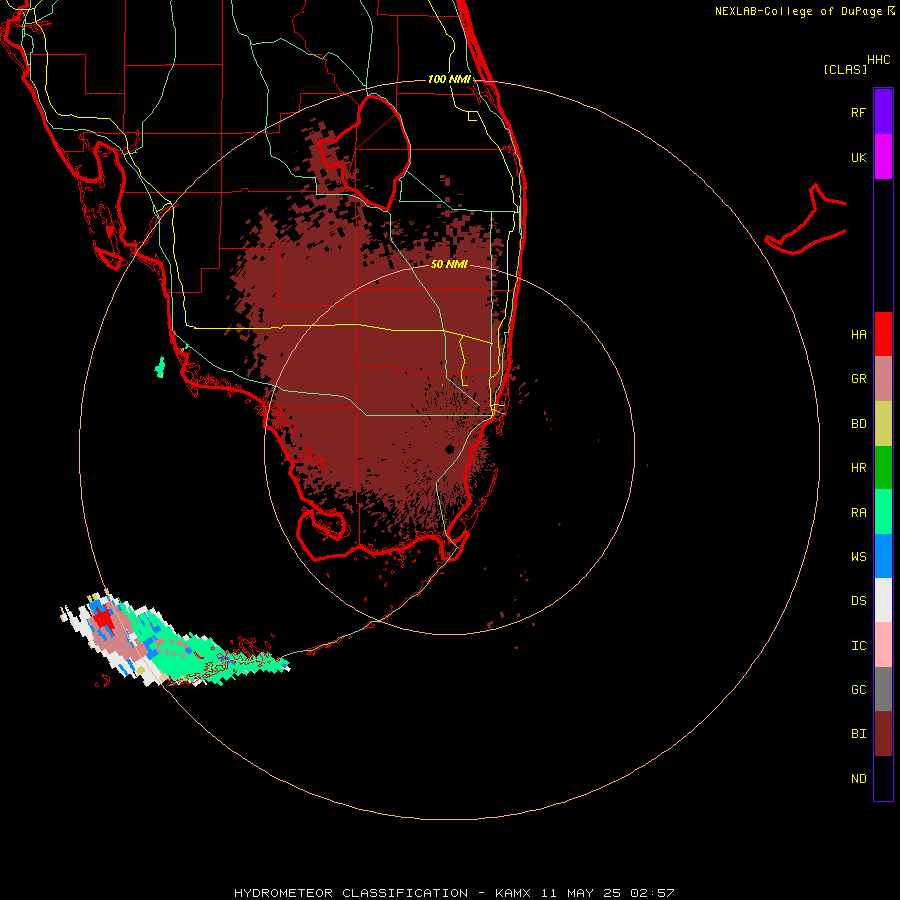Click the HHC product label

879,60
